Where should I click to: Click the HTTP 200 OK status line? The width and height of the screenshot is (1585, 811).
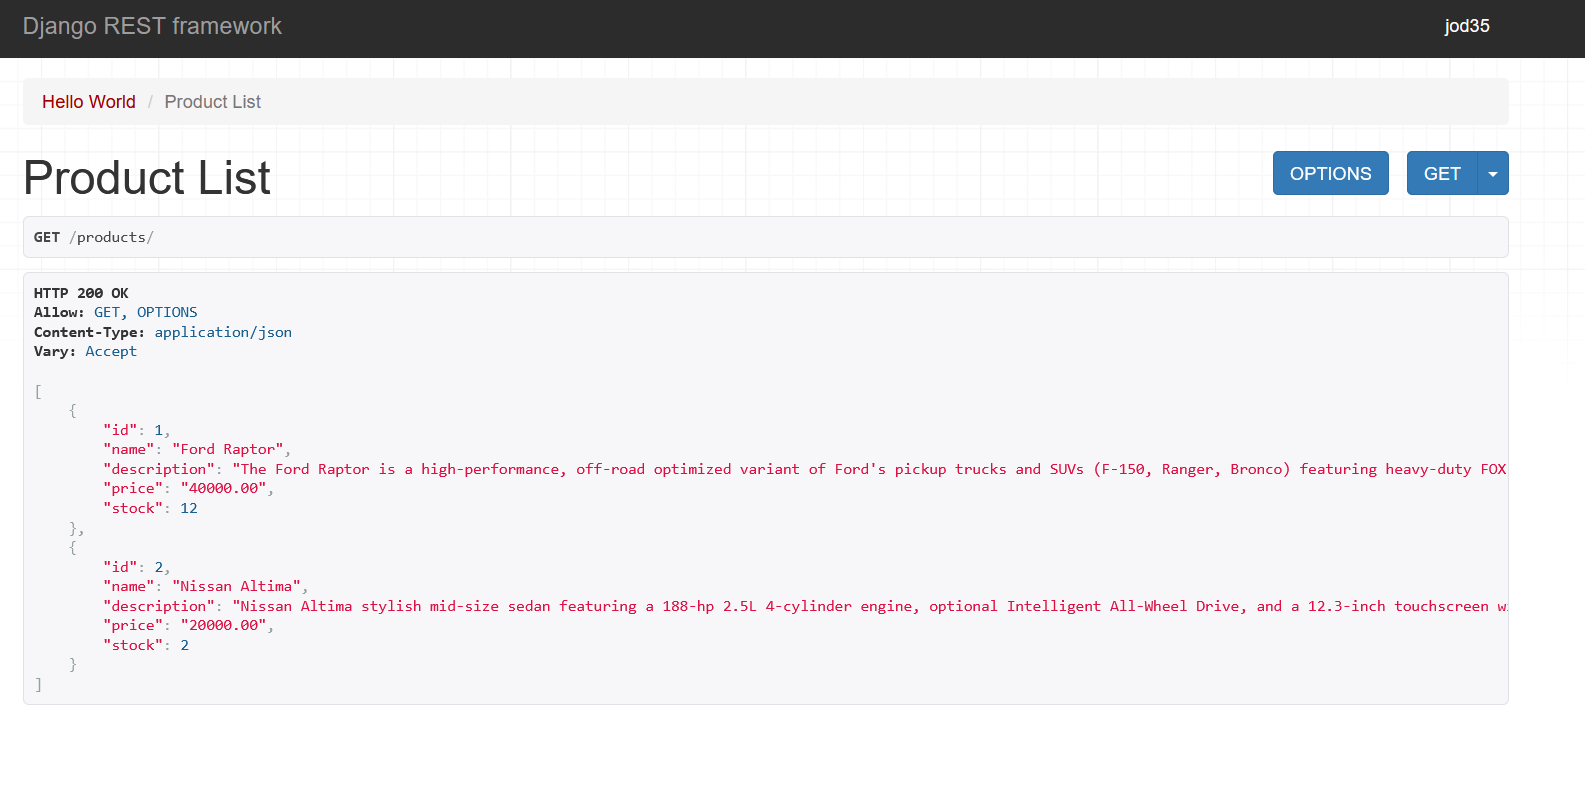[81, 293]
